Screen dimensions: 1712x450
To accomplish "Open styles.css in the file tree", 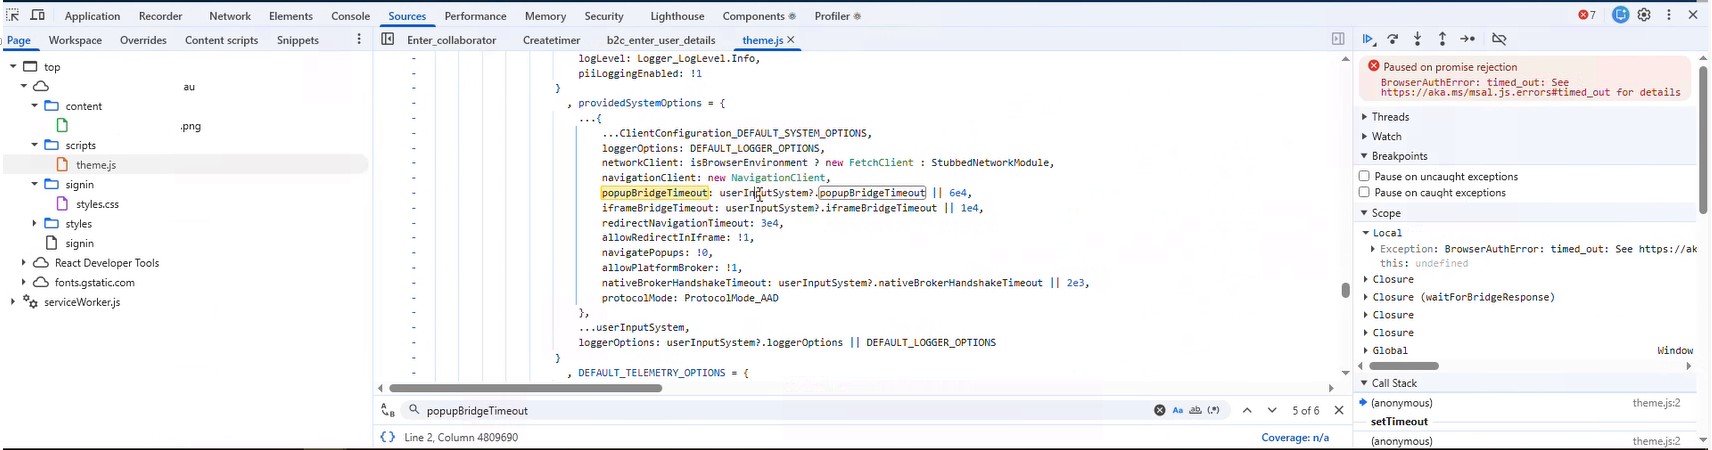I will (x=97, y=204).
